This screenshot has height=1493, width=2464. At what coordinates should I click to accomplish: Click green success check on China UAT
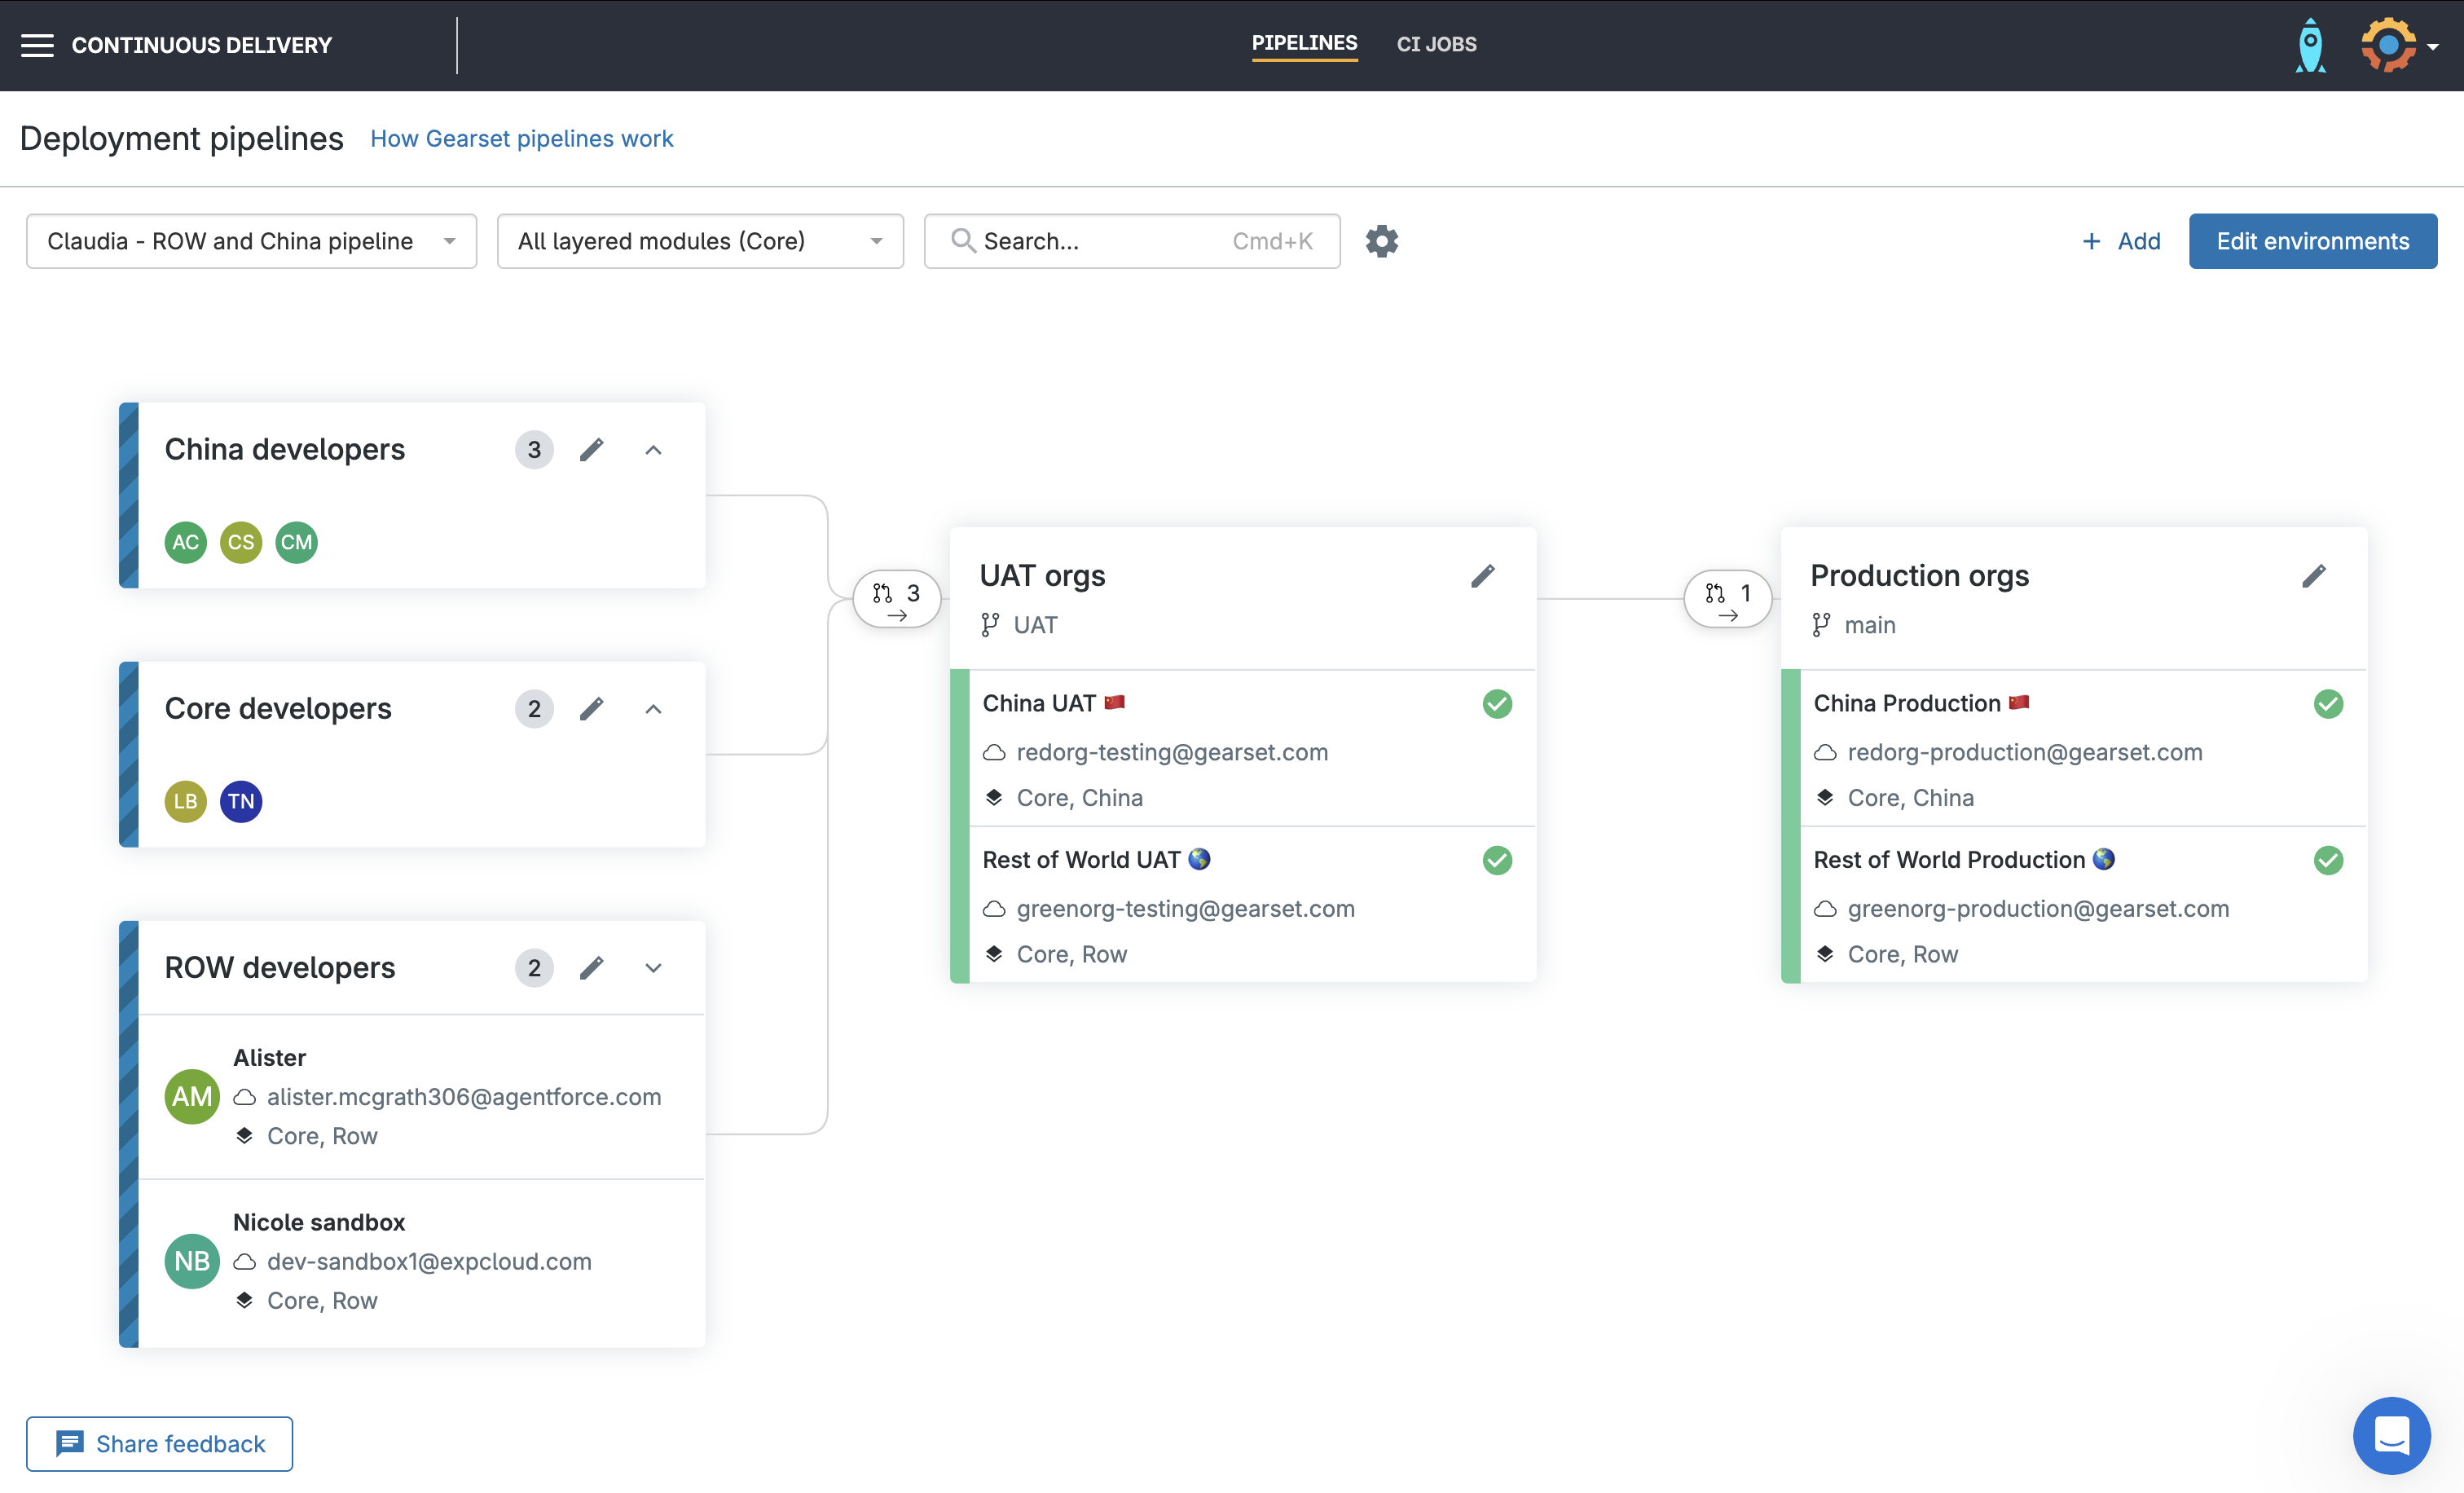pos(1497,703)
